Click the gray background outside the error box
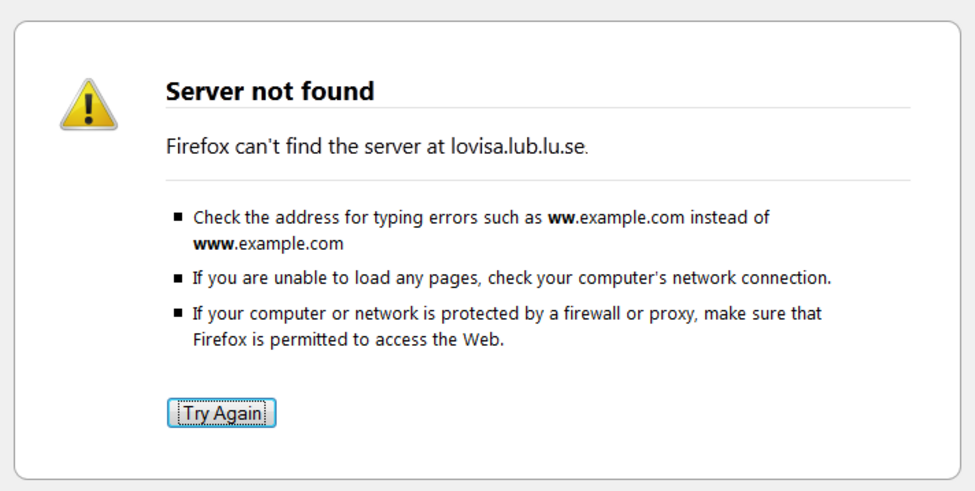 (x=488, y=9)
